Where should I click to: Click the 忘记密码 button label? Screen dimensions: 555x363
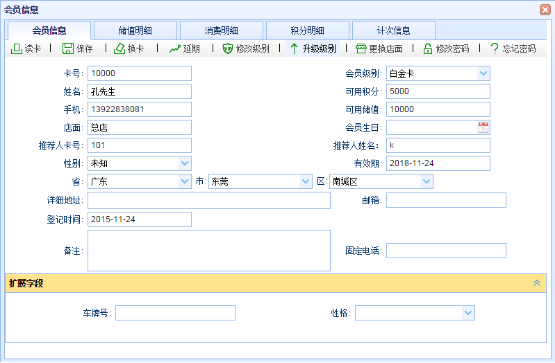pyautogui.click(x=519, y=49)
